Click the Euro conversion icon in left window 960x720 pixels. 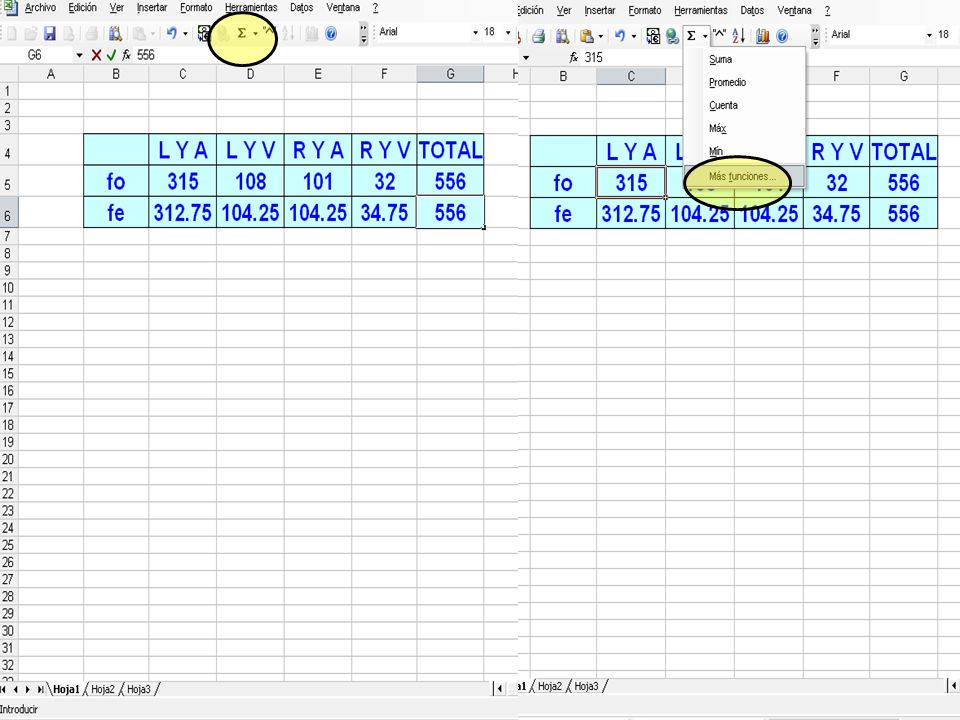point(204,34)
